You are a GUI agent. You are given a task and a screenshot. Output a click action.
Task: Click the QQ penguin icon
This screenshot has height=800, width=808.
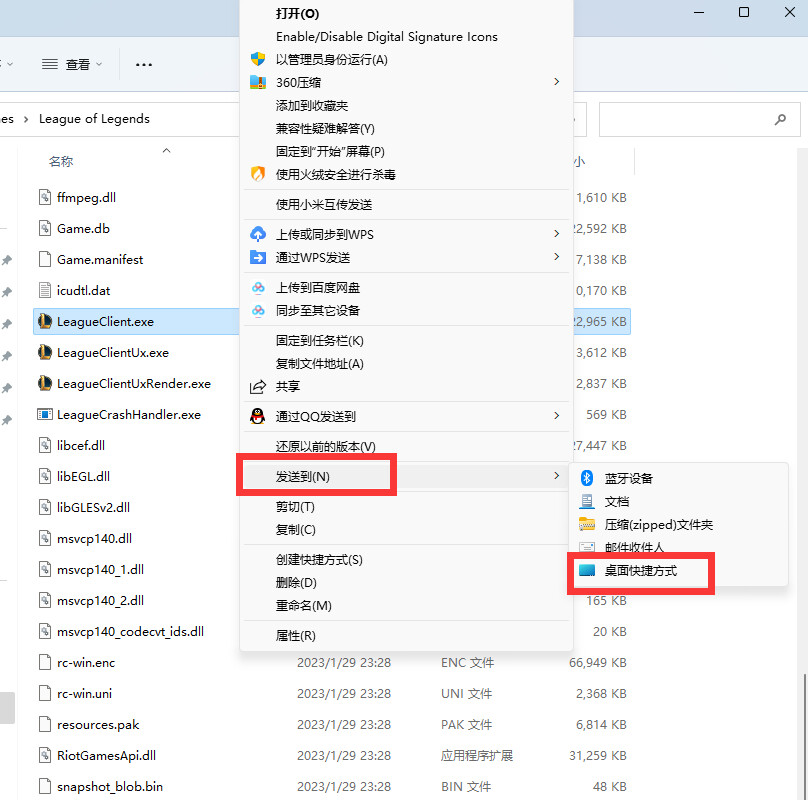click(258, 416)
